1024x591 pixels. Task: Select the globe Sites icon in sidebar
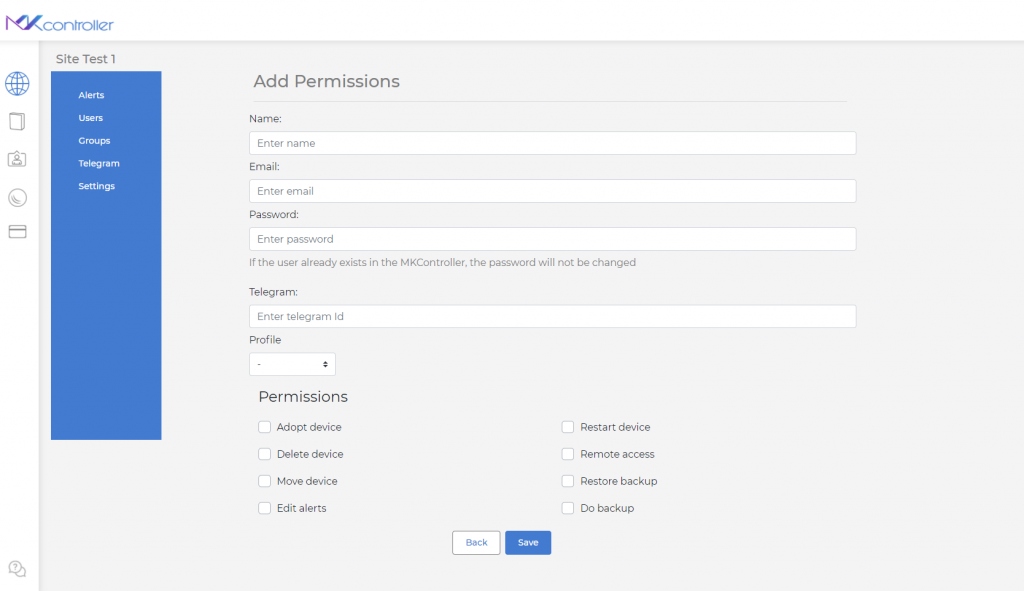(x=17, y=84)
